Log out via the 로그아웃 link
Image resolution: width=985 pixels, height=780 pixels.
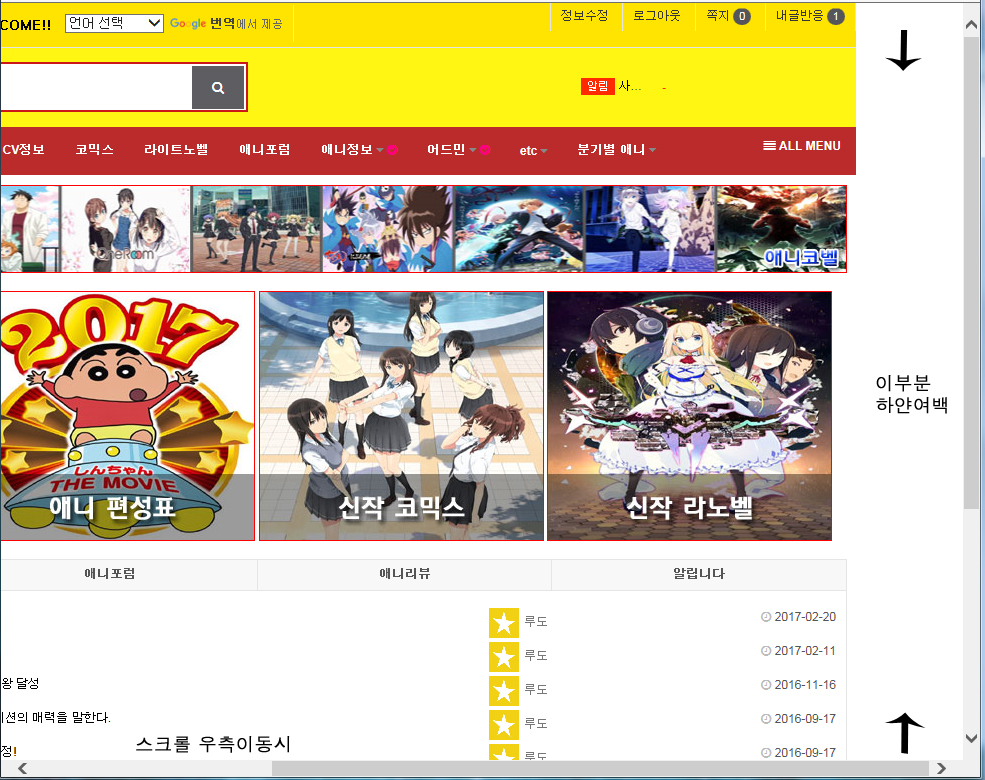(x=656, y=16)
